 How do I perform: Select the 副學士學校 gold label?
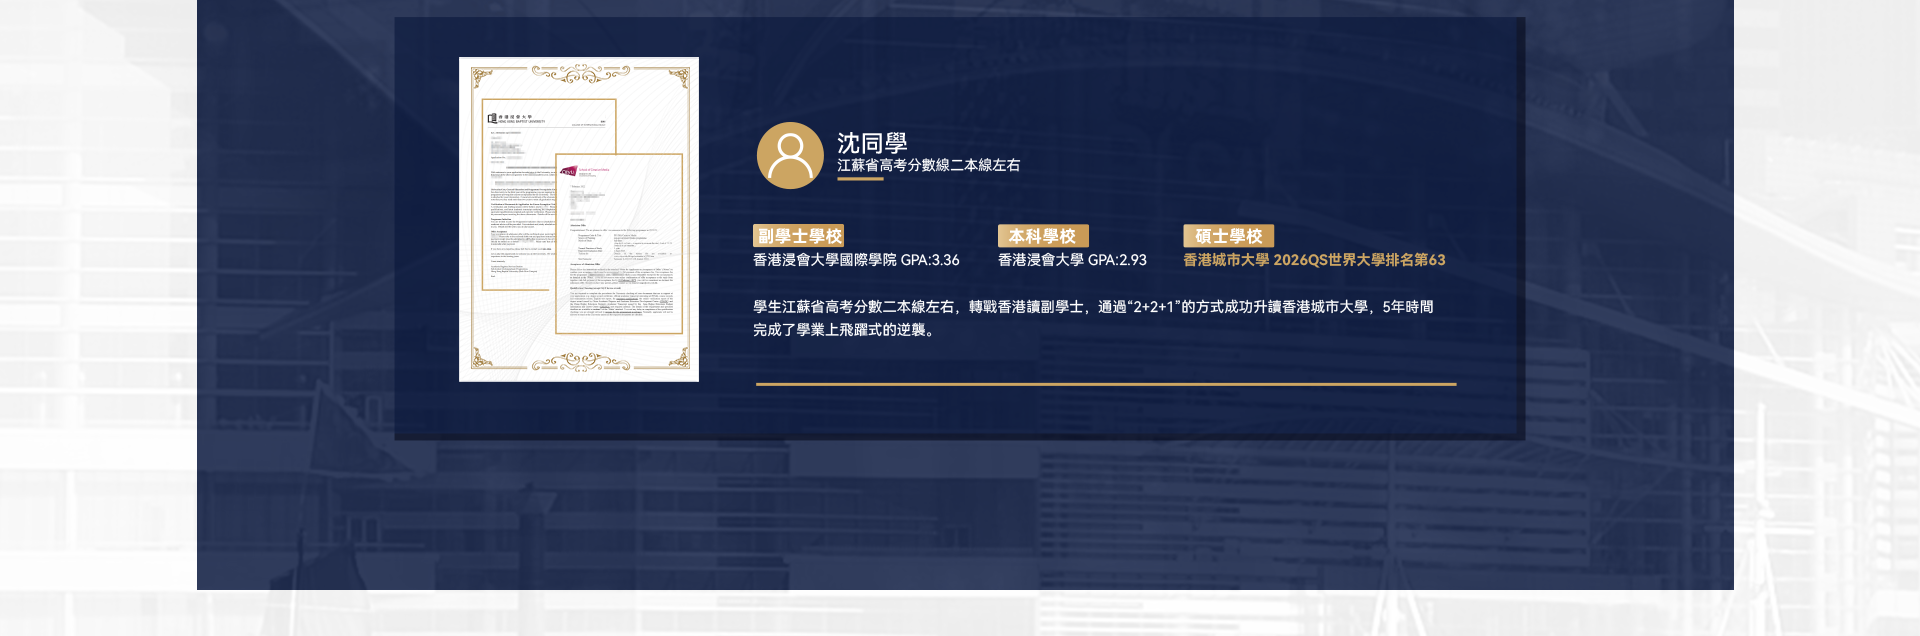pyautogui.click(x=799, y=236)
